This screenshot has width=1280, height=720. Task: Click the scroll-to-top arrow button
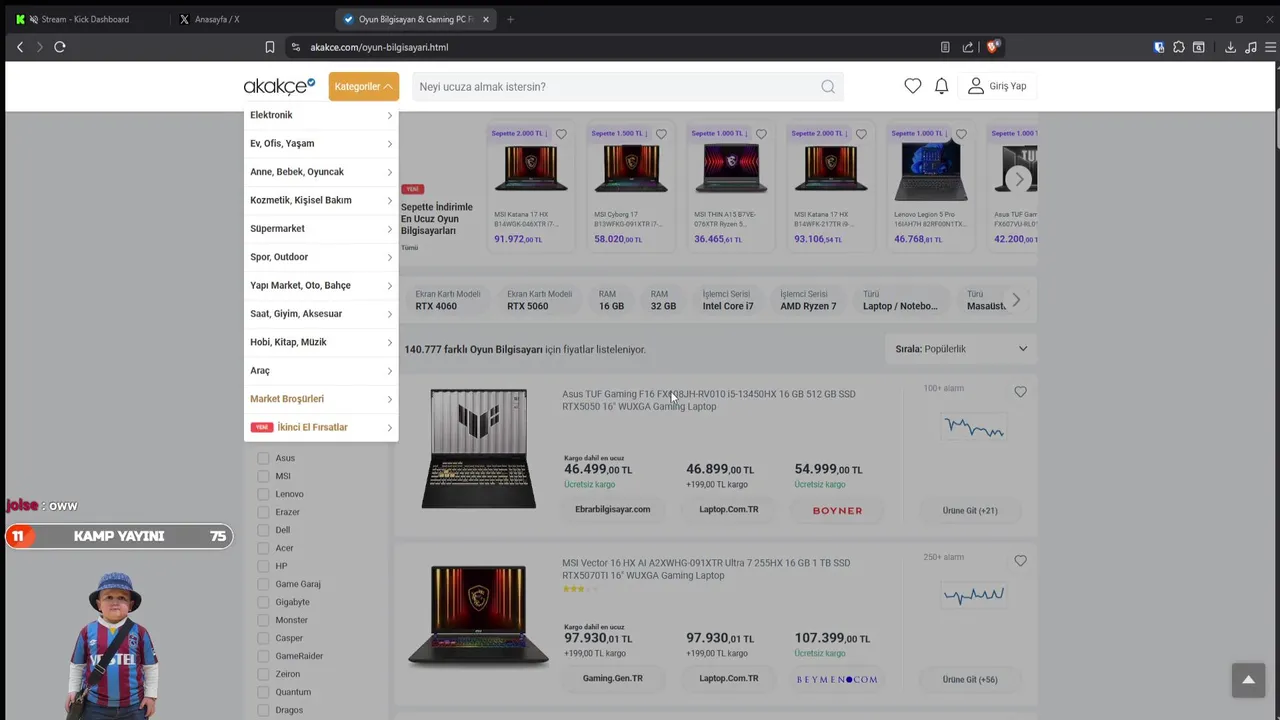(x=1248, y=680)
